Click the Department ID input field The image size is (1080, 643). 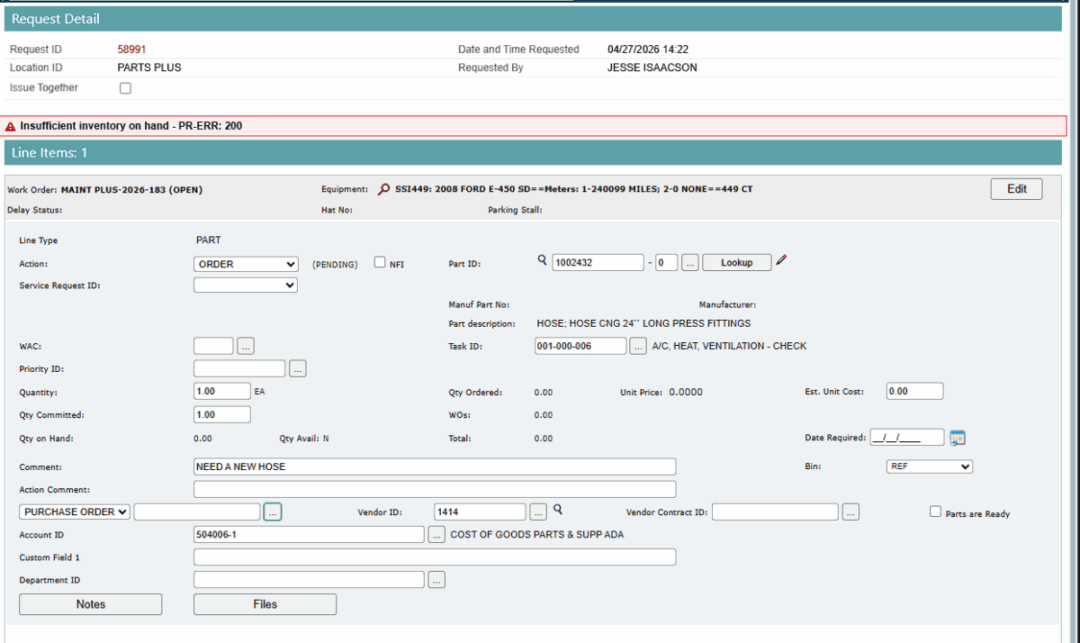point(309,580)
